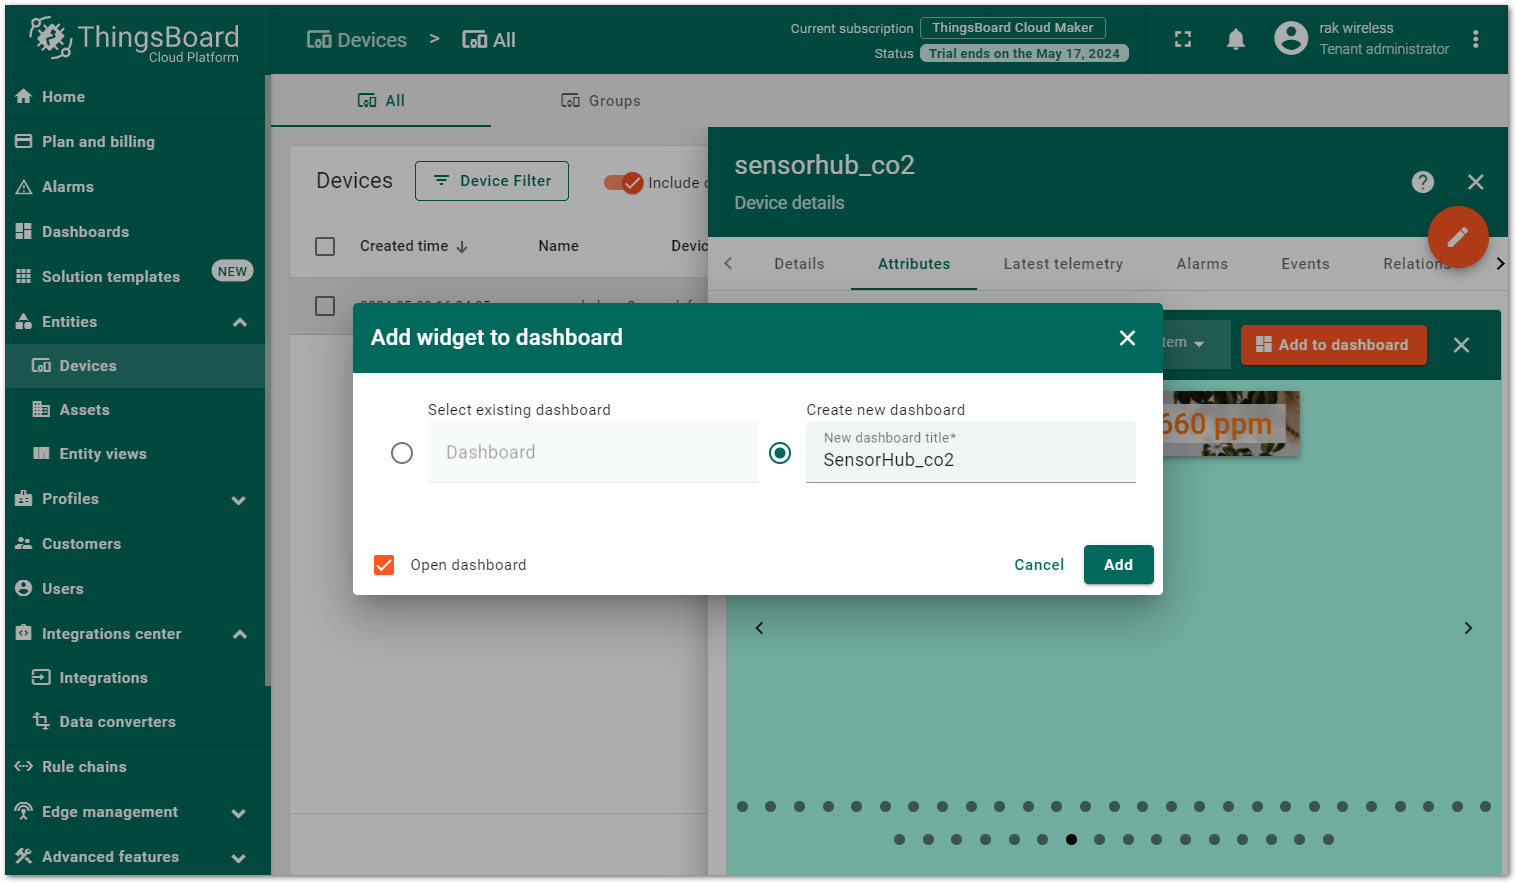1517x884 pixels.
Task: Click Add in the dialog
Action: point(1118,565)
